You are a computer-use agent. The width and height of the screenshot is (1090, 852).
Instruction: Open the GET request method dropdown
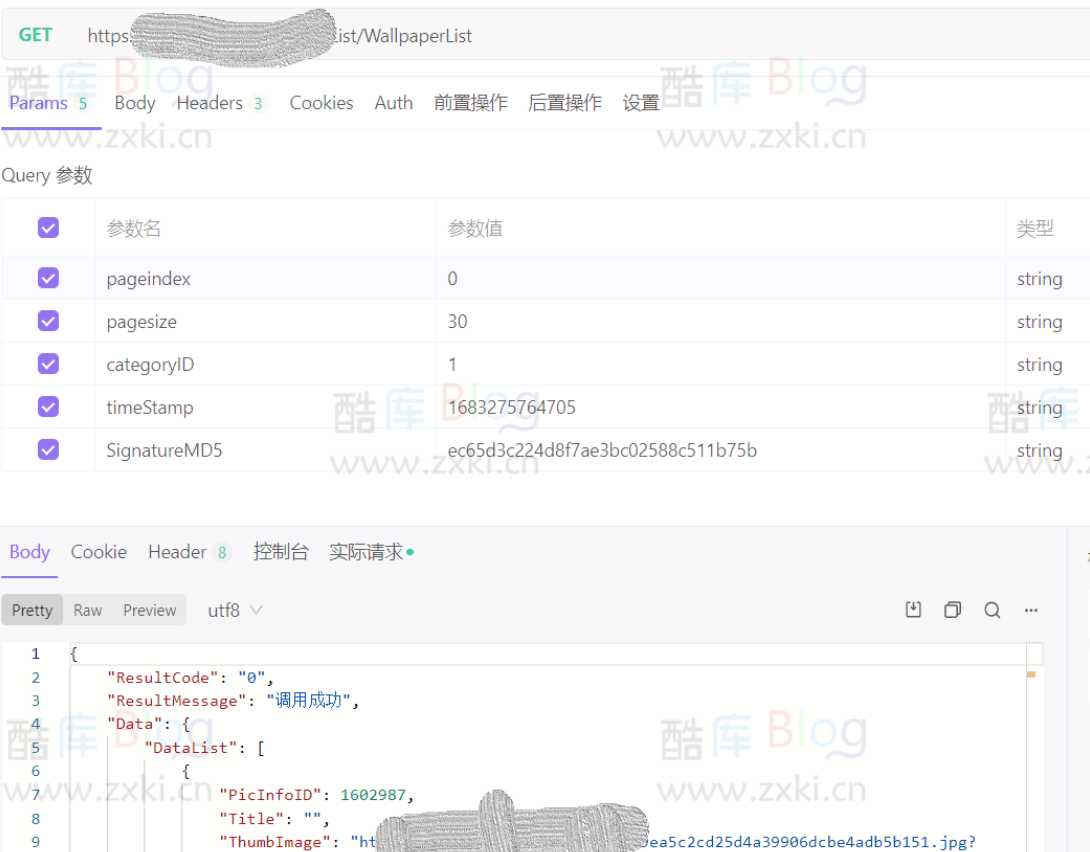[x=35, y=35]
